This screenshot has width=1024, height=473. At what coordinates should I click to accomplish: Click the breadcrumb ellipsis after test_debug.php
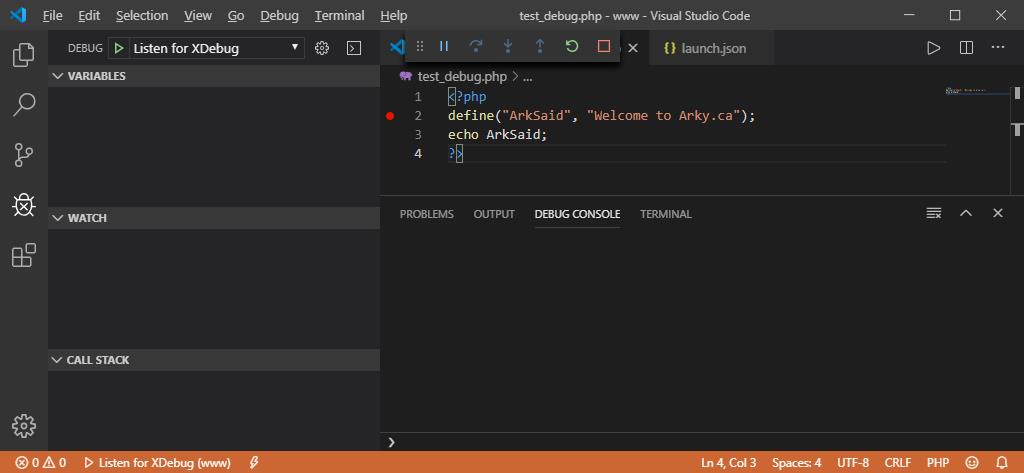528,76
